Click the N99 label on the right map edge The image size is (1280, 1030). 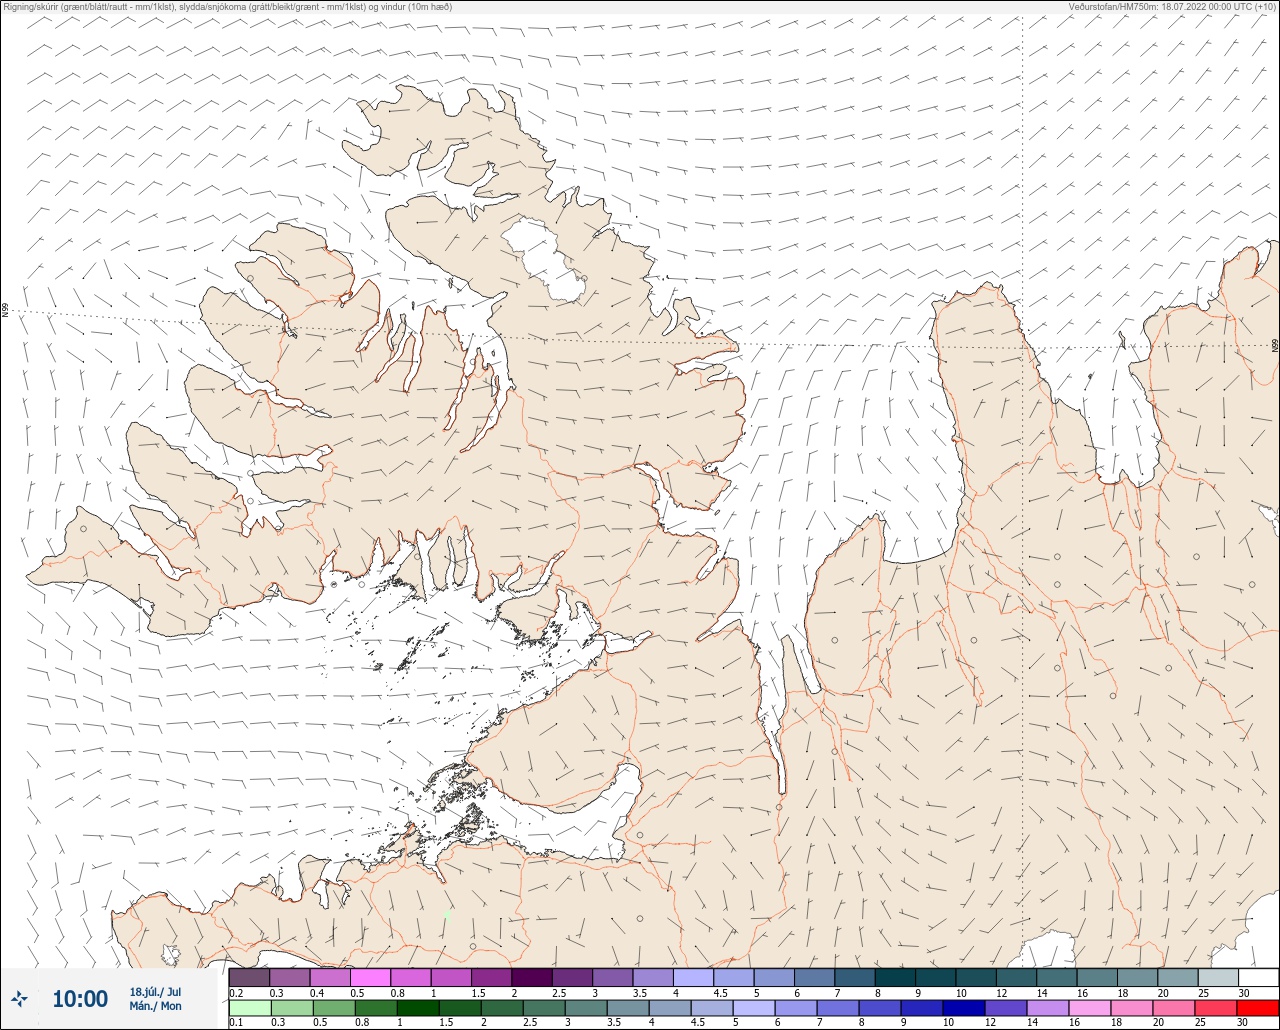(1275, 346)
